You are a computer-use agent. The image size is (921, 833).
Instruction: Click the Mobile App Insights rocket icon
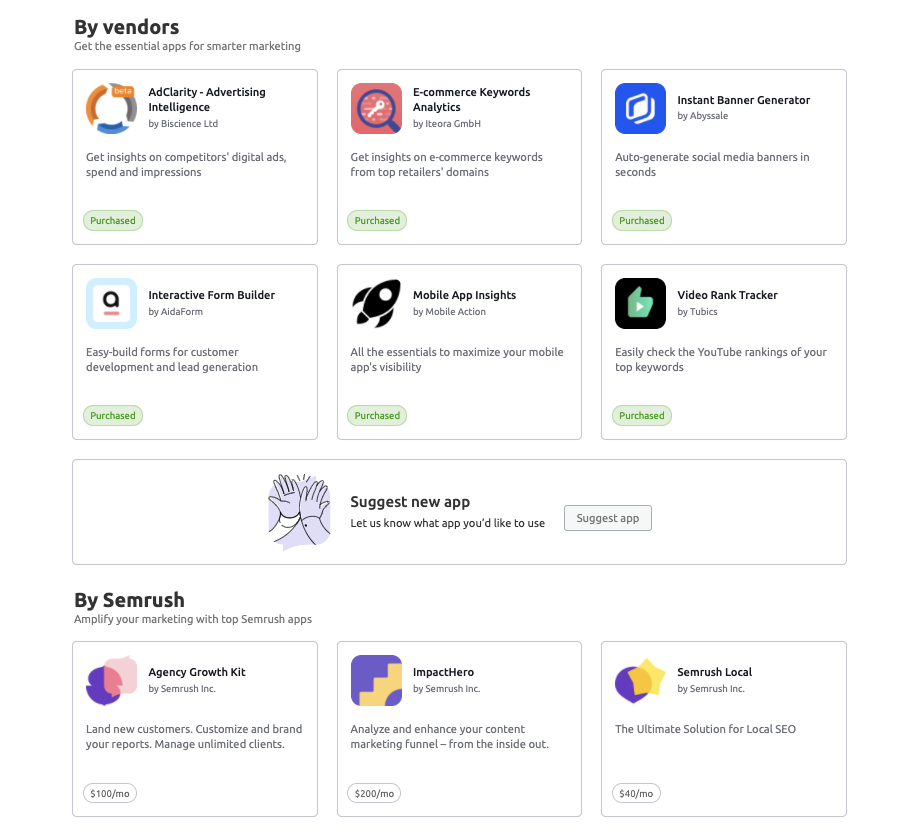pos(376,303)
